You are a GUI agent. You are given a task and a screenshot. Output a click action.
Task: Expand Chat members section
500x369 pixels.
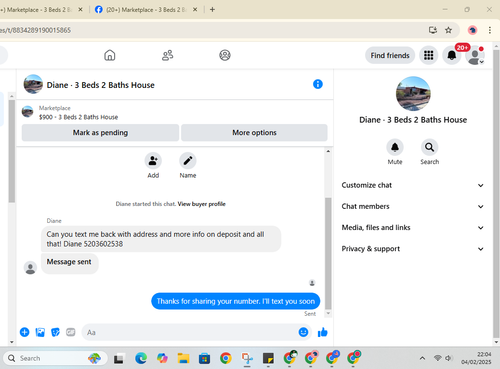pos(413,206)
